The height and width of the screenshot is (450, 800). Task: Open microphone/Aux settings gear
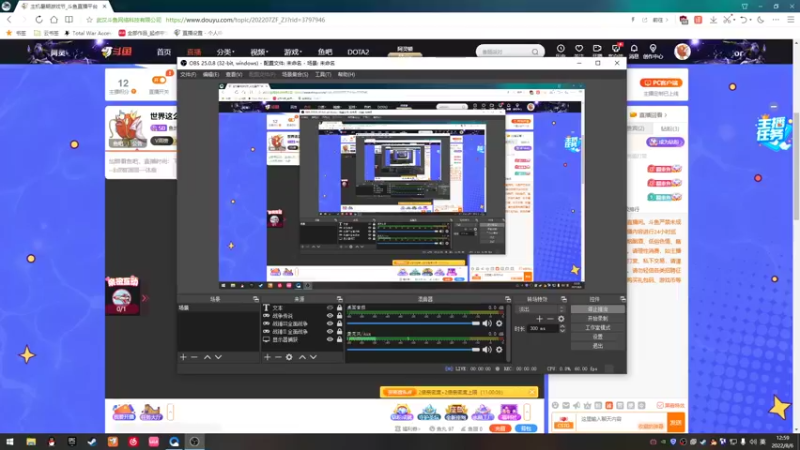point(499,349)
